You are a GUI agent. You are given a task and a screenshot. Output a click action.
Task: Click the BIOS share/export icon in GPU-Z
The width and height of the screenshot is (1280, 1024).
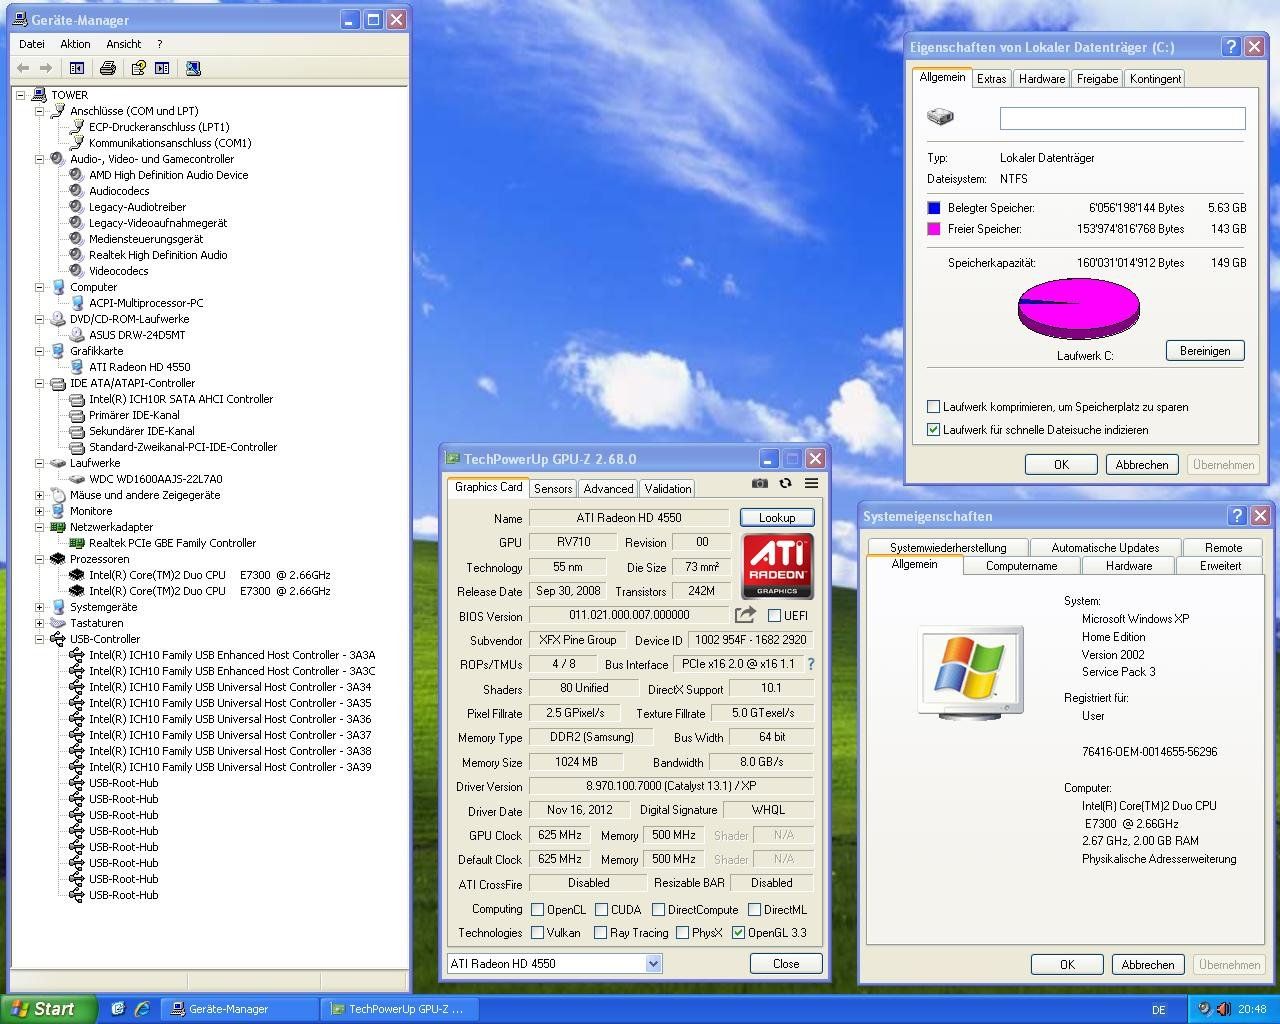[x=745, y=615]
